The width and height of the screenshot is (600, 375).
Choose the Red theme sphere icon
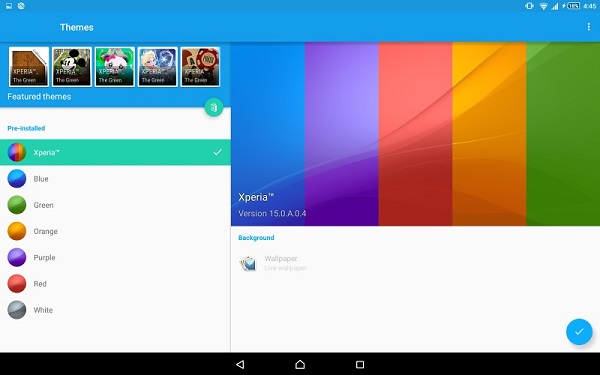click(17, 284)
